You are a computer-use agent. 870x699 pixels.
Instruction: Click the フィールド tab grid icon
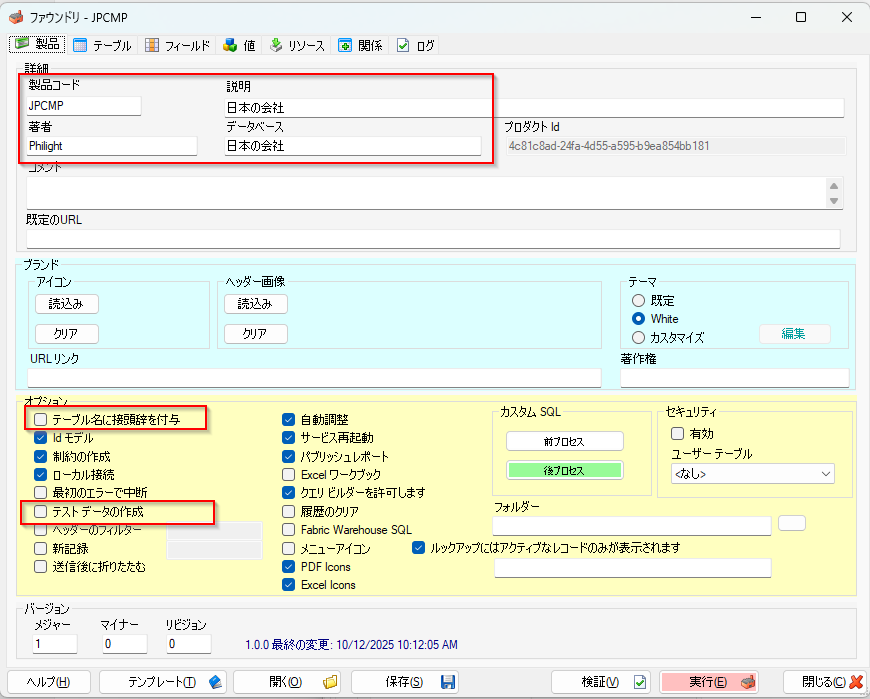[151, 45]
